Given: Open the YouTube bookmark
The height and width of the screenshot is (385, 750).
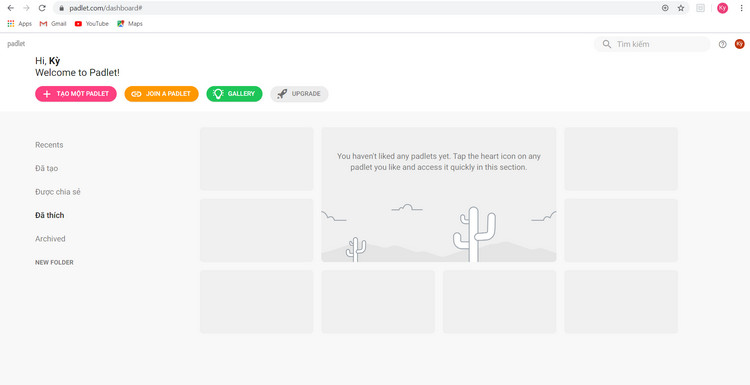Looking at the screenshot, I should pos(92,23).
